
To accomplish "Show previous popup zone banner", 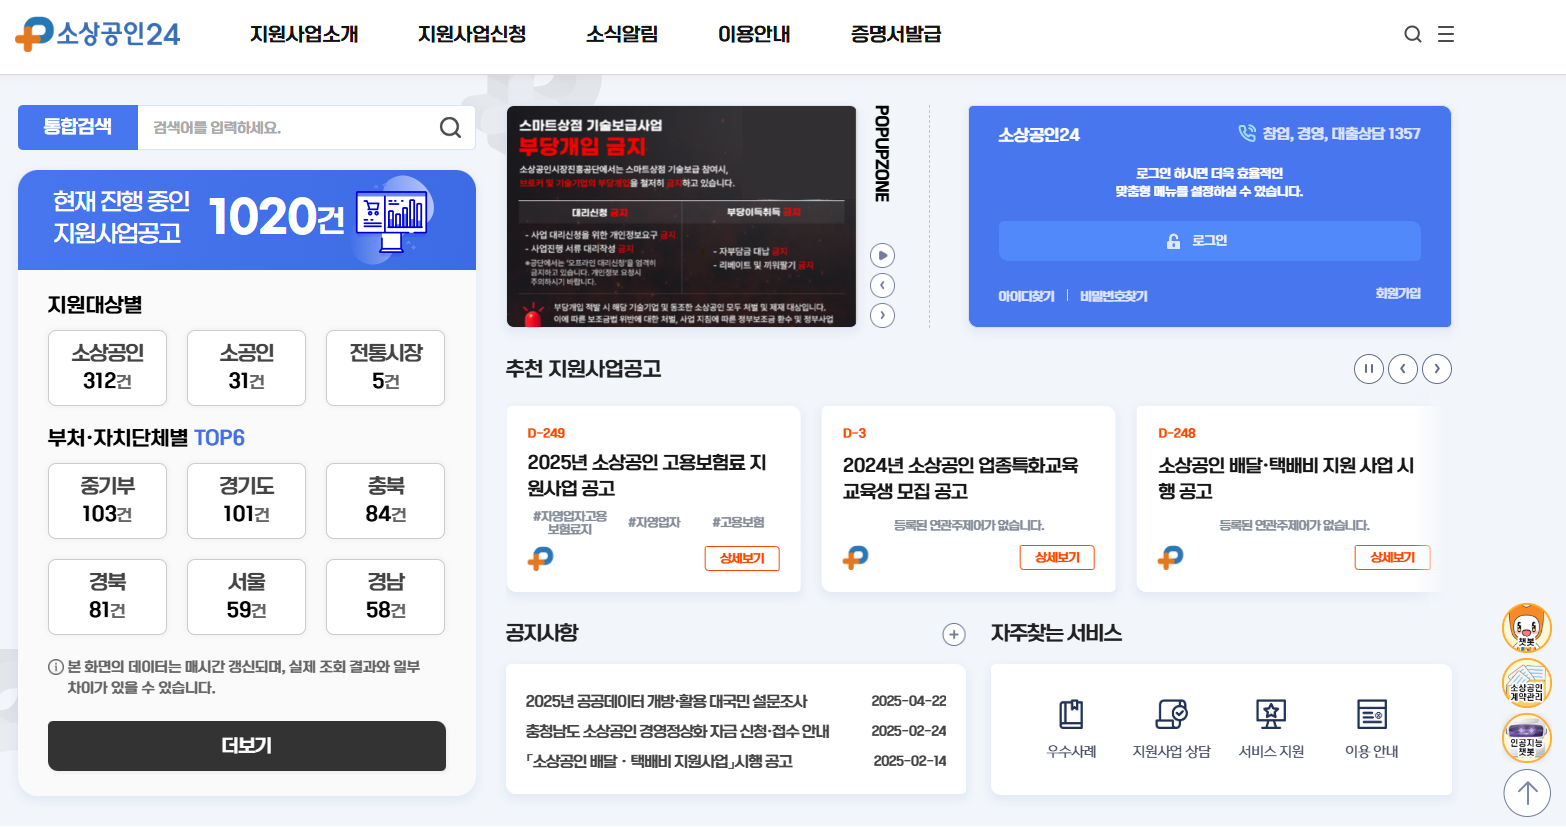I will [x=882, y=285].
